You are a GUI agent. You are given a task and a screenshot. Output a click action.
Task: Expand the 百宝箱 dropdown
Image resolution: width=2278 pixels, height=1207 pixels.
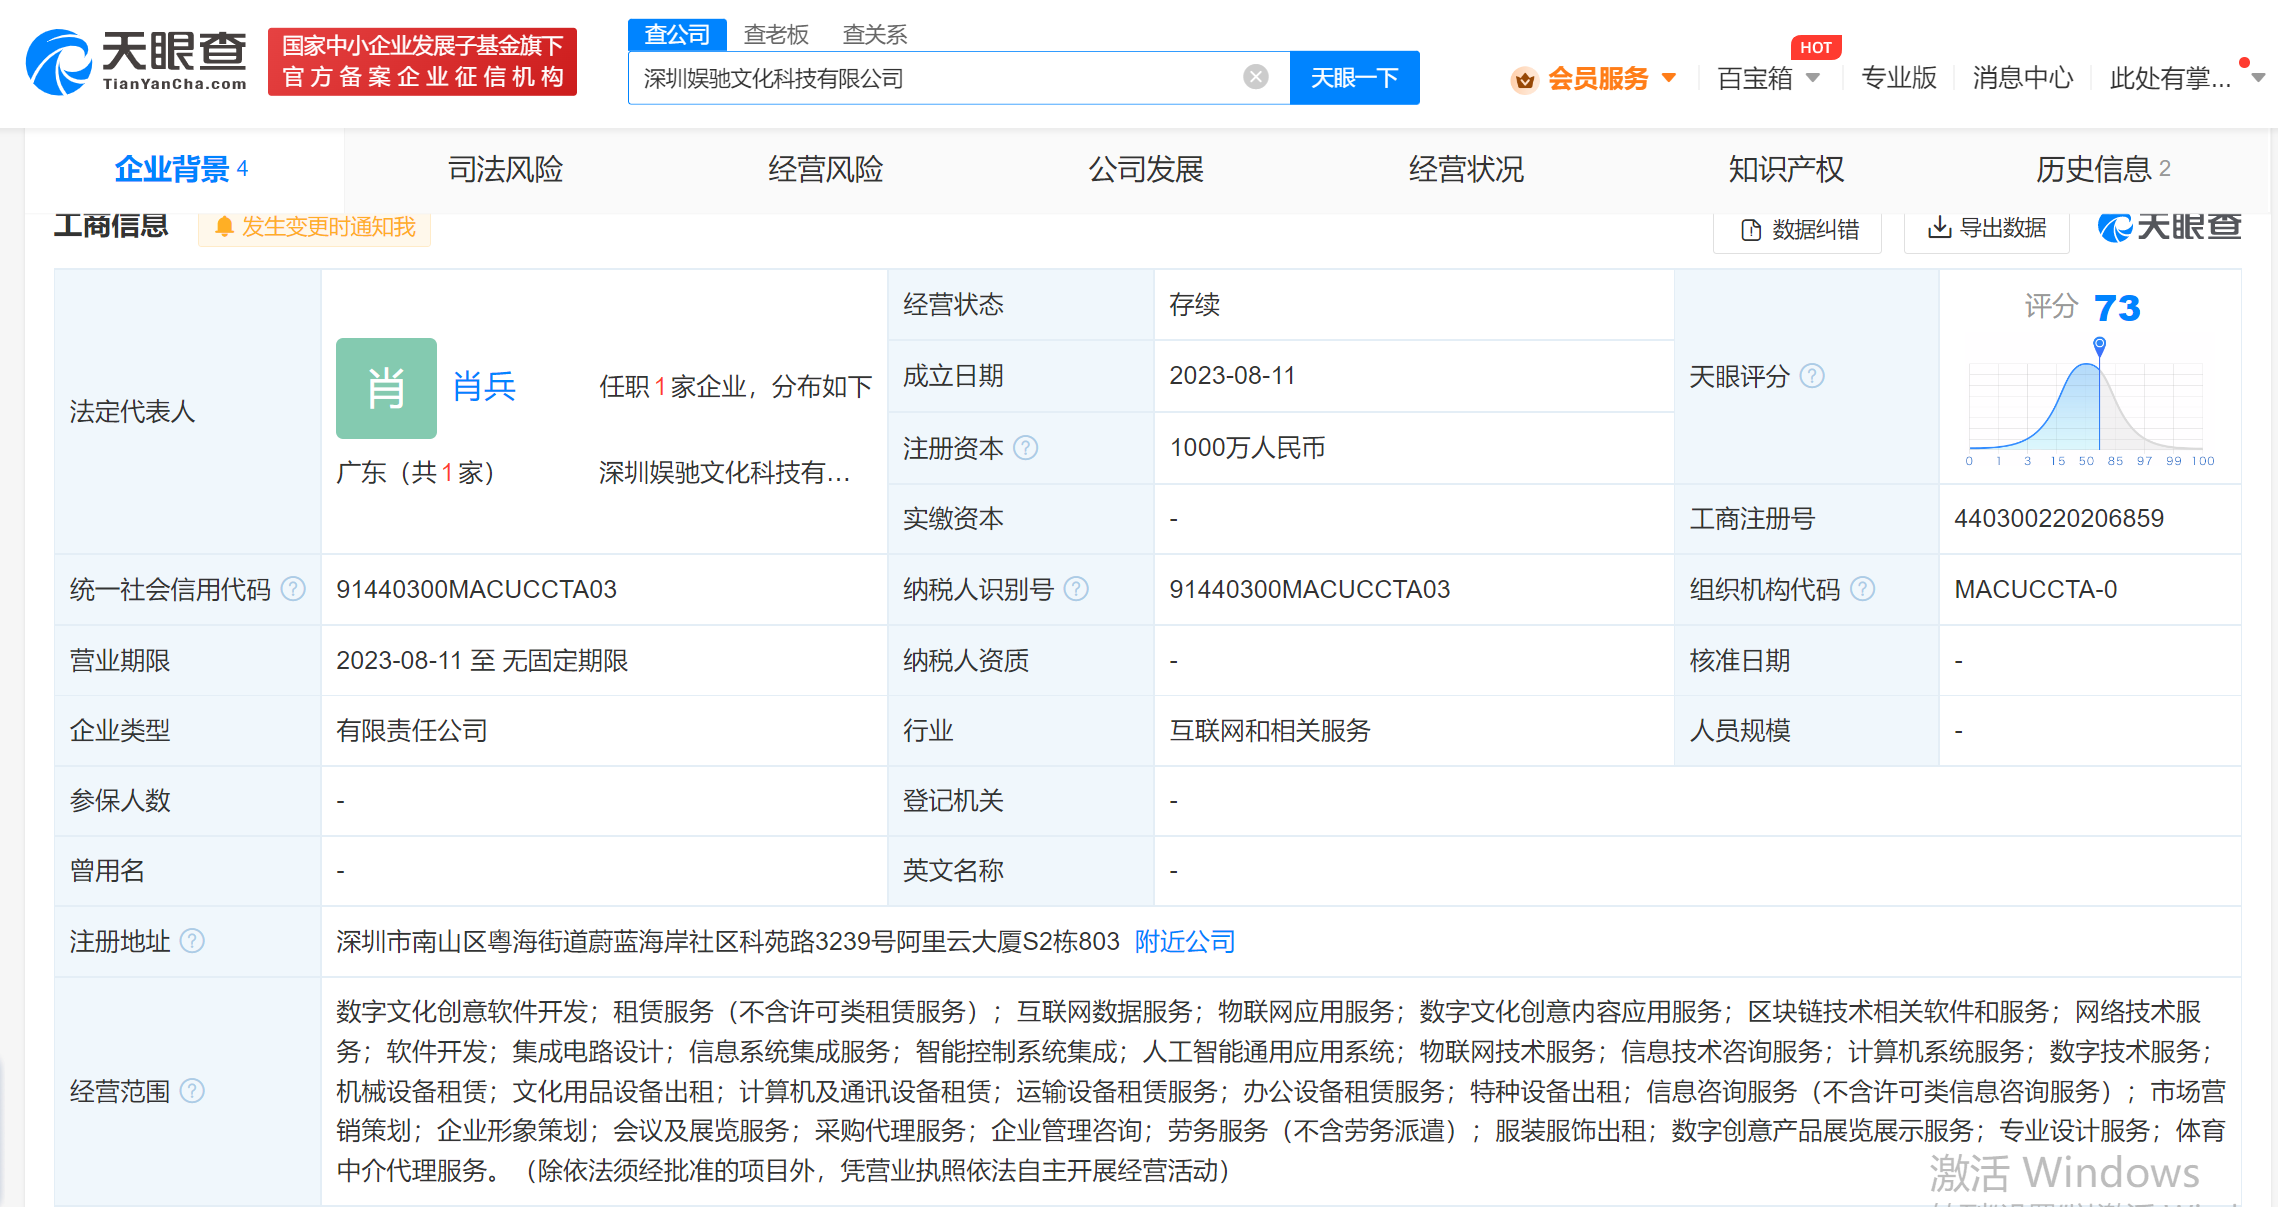point(1813,78)
